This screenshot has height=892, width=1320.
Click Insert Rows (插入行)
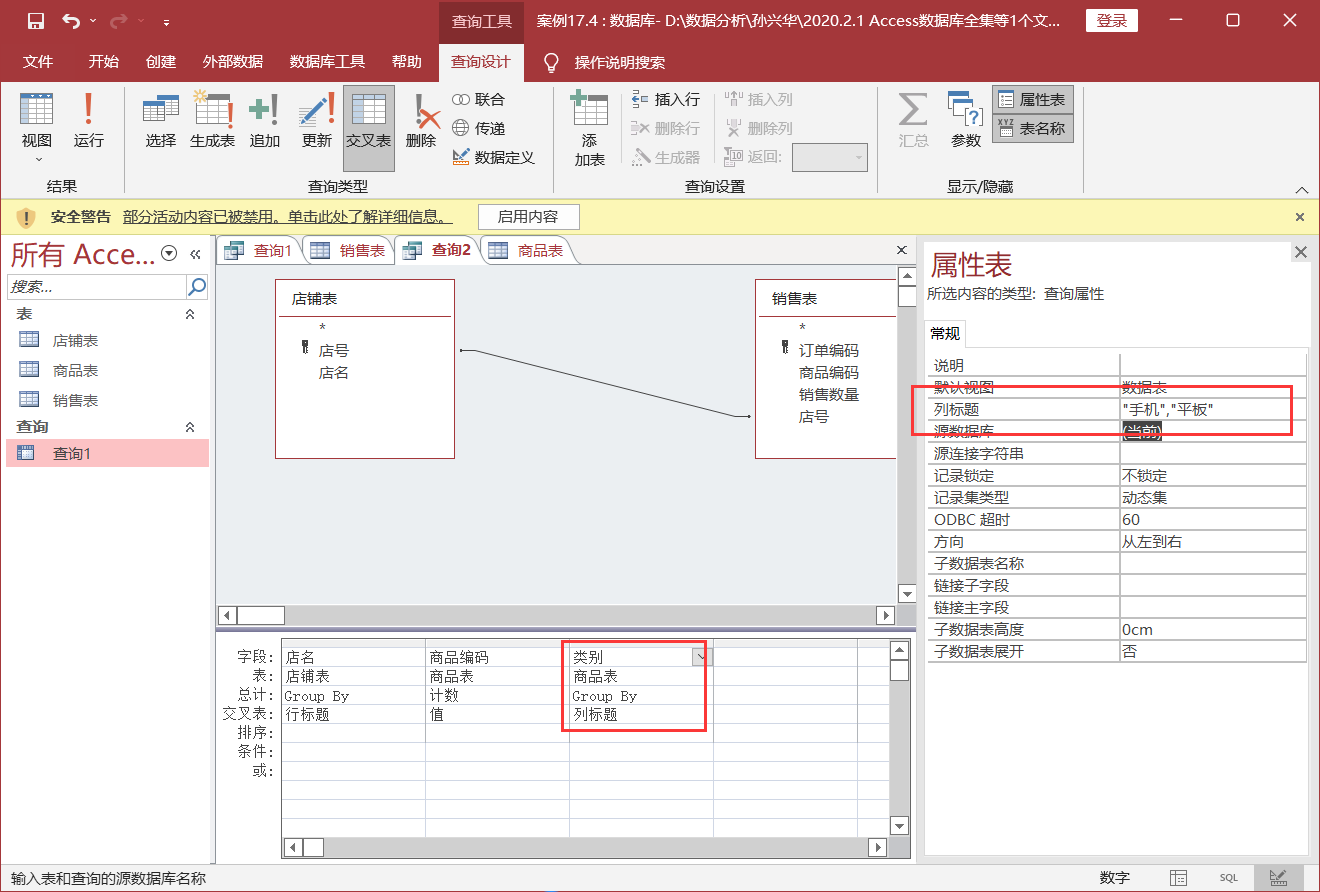point(666,99)
